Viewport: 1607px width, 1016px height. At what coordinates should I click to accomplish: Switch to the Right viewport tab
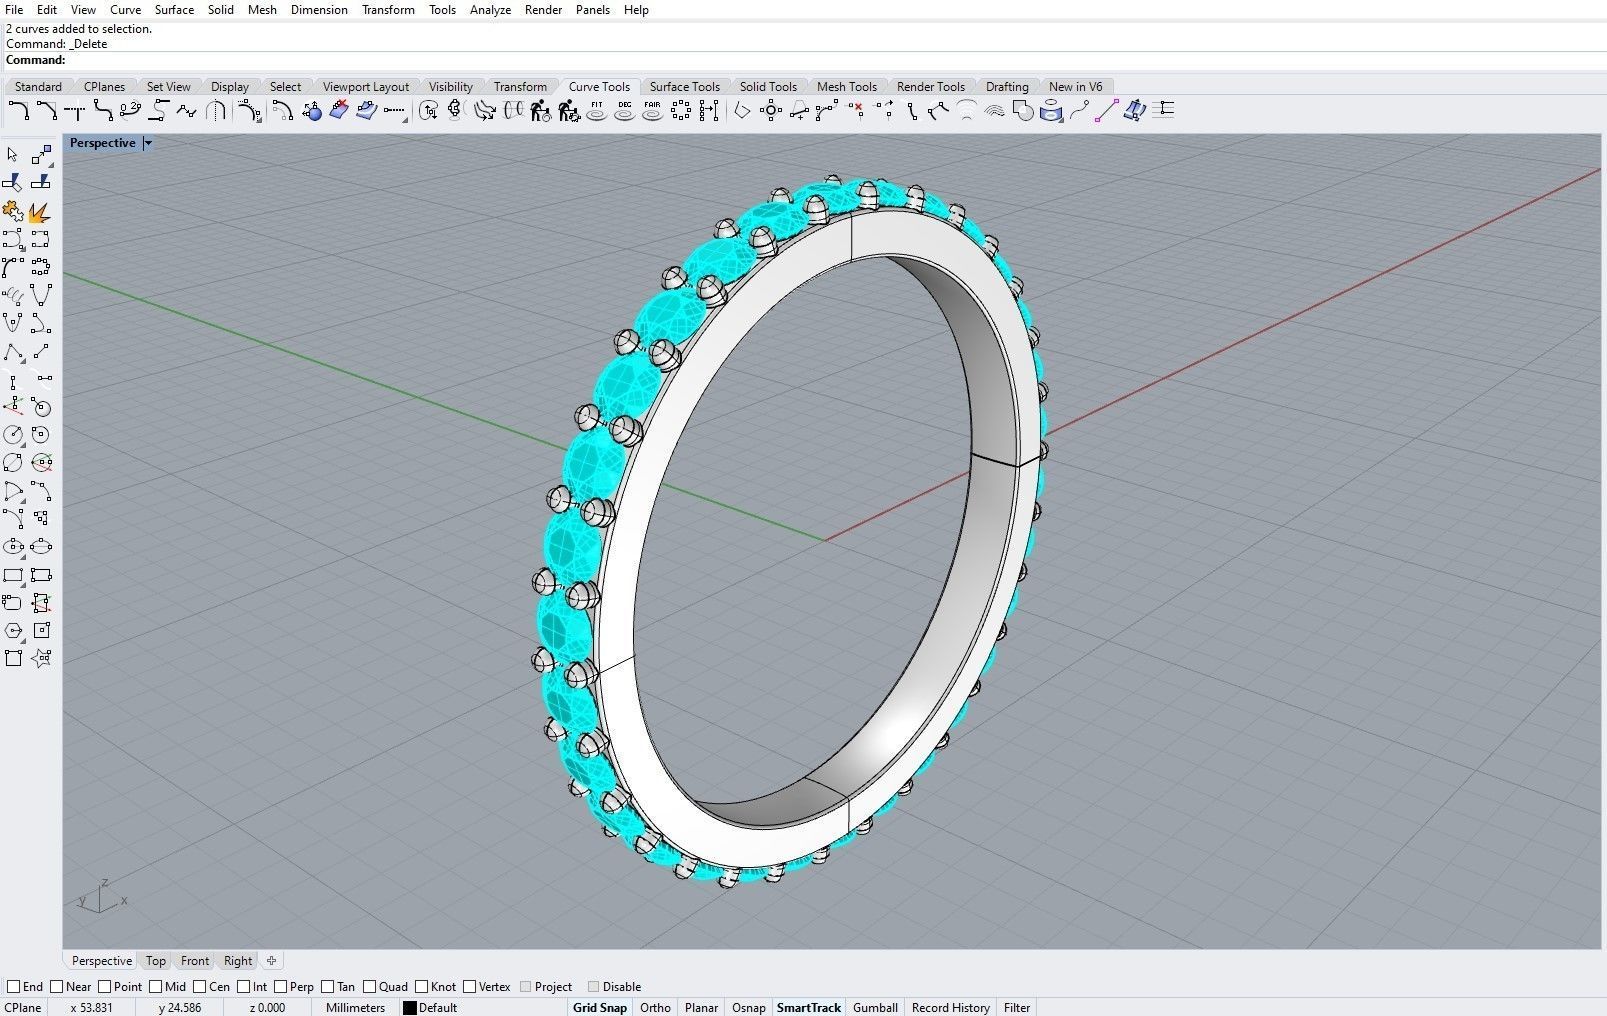coord(238,961)
